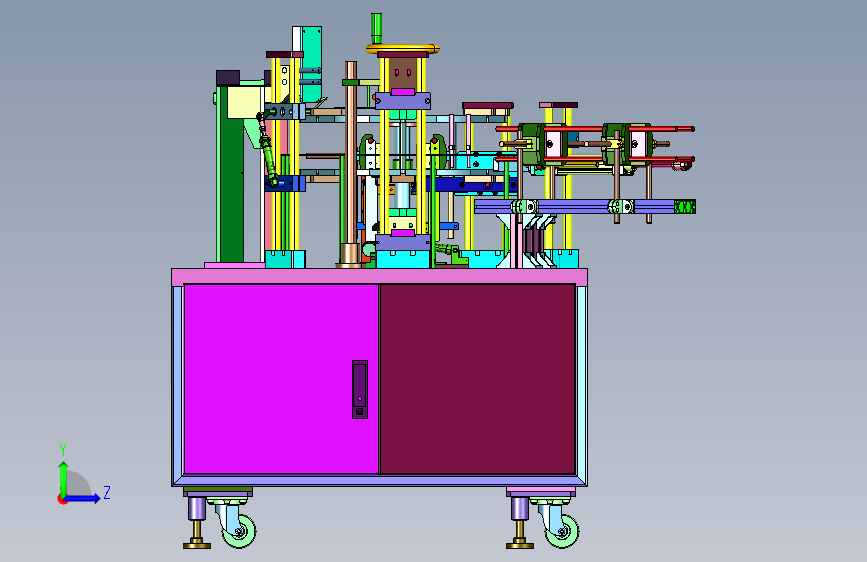Select the green patterned end block of the rail
The width and height of the screenshot is (867, 562).
[x=685, y=207]
